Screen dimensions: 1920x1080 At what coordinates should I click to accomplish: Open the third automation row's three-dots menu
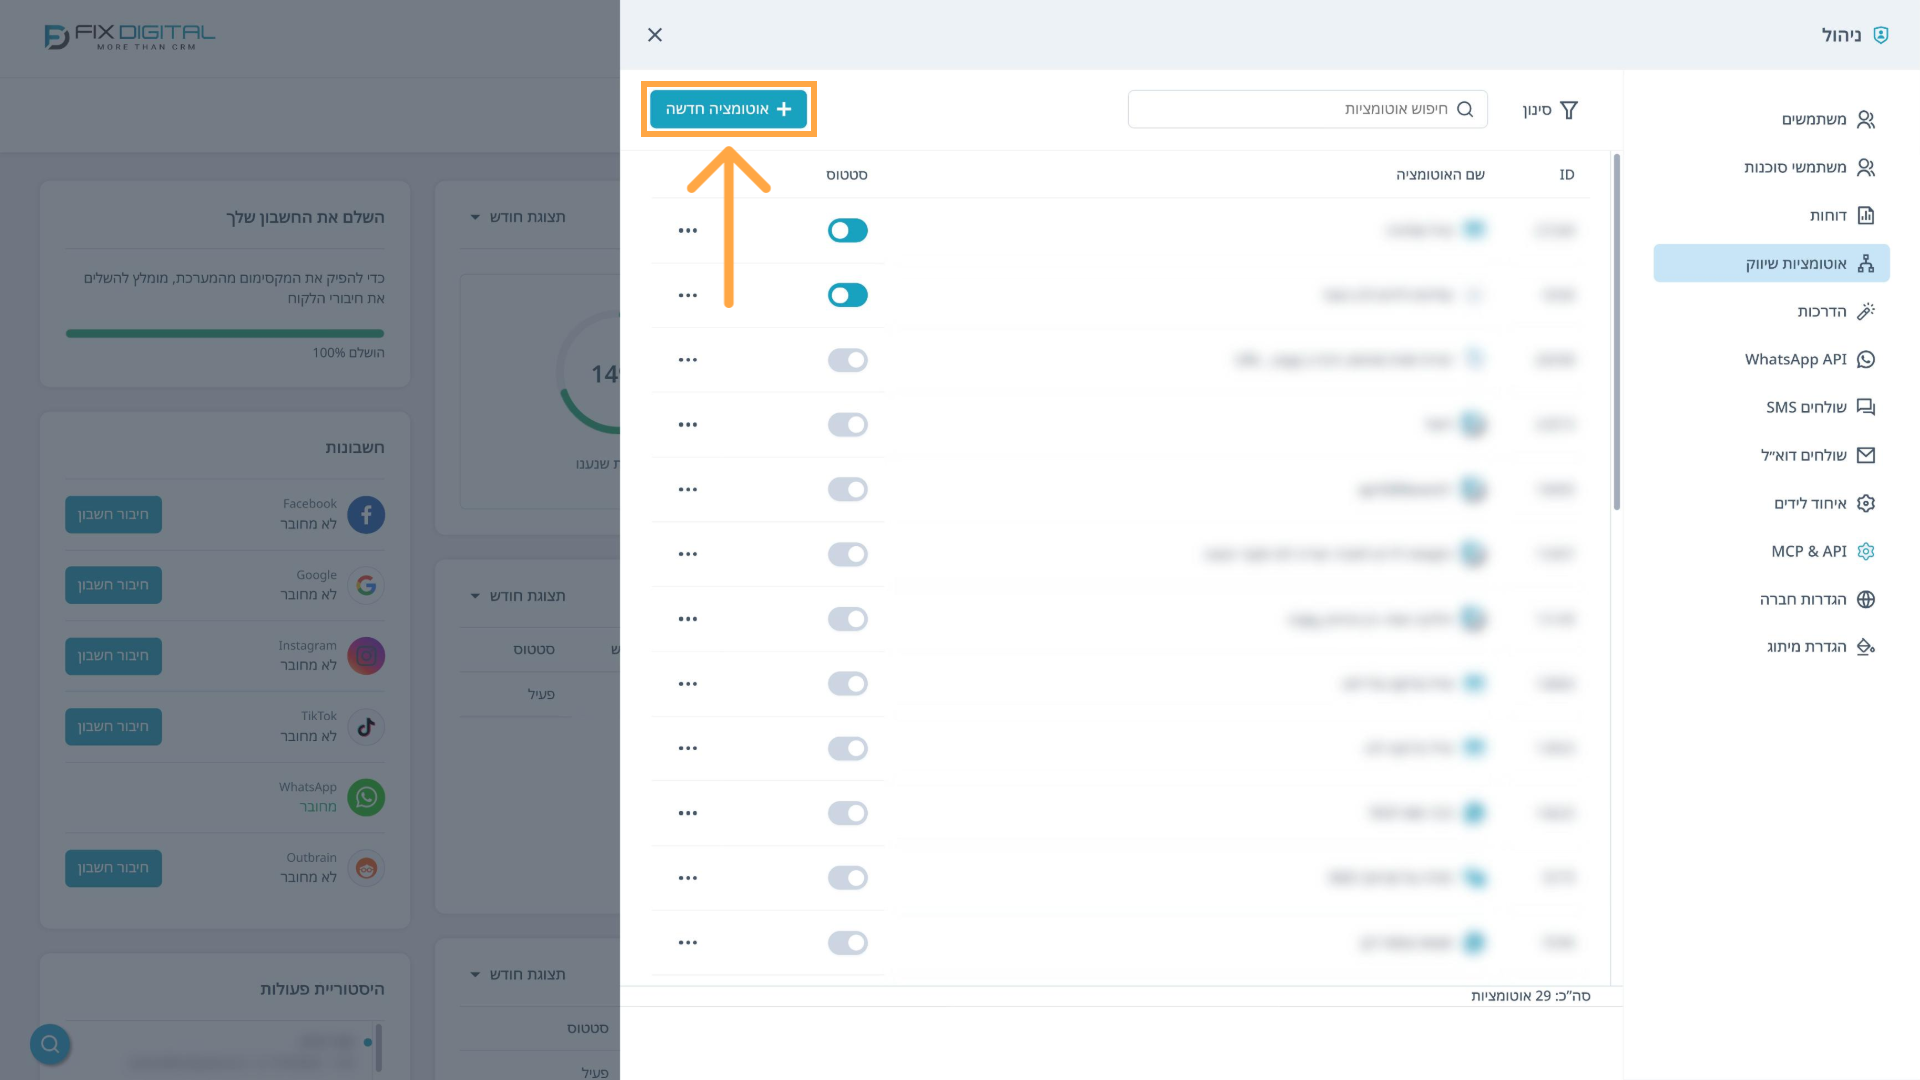pos(688,360)
